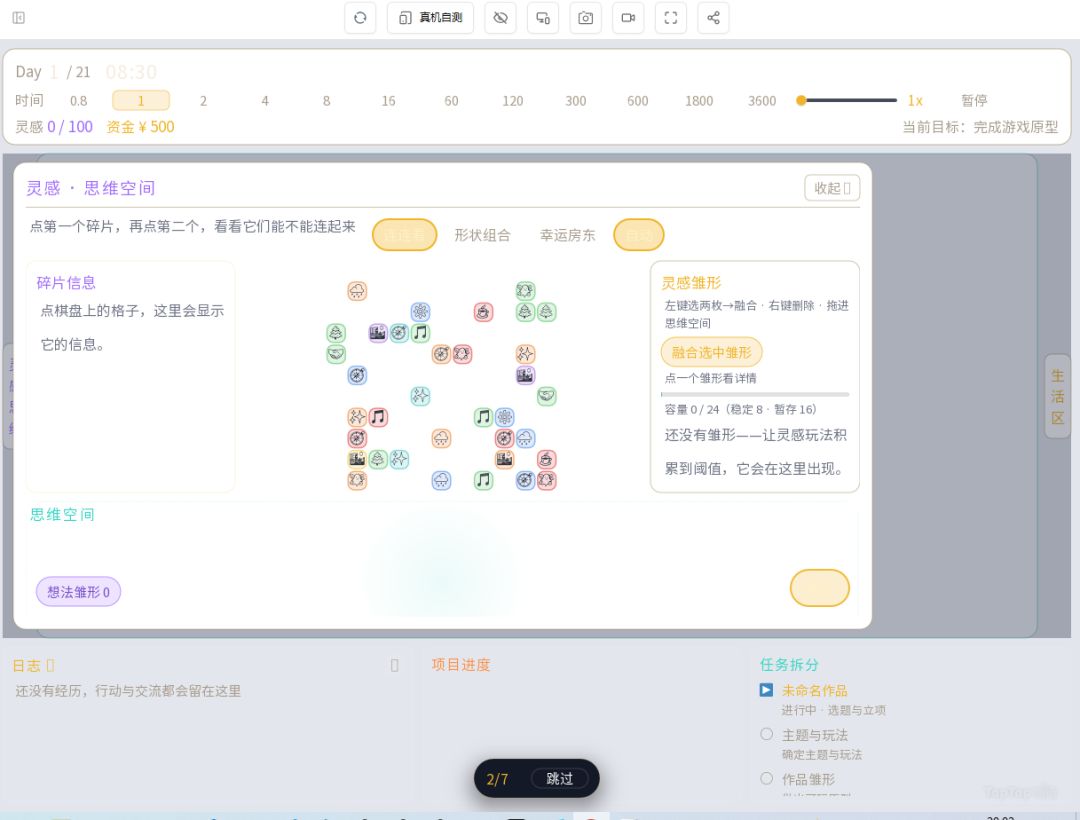Click the purple city tile beside teal compass
Viewport: 1080px width, 820px height.
[x=378, y=333]
